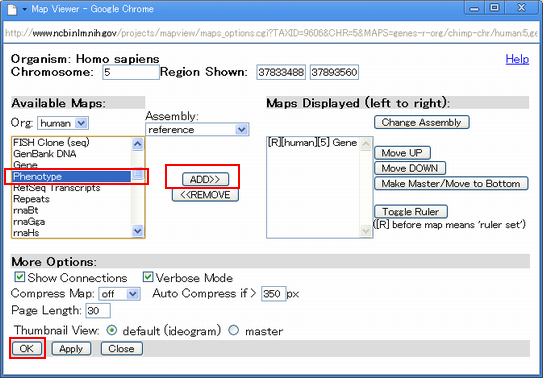Screen dimensions: 543x378
Task: Click the Help link
Action: (x=517, y=59)
